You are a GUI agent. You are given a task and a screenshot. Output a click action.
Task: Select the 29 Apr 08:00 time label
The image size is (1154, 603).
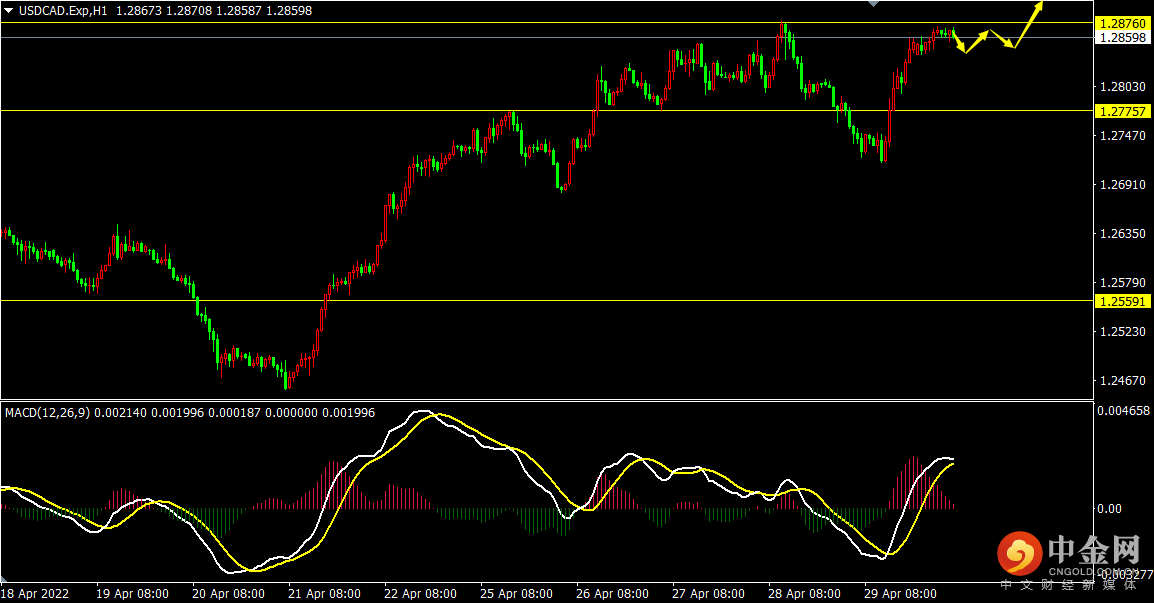(900, 593)
